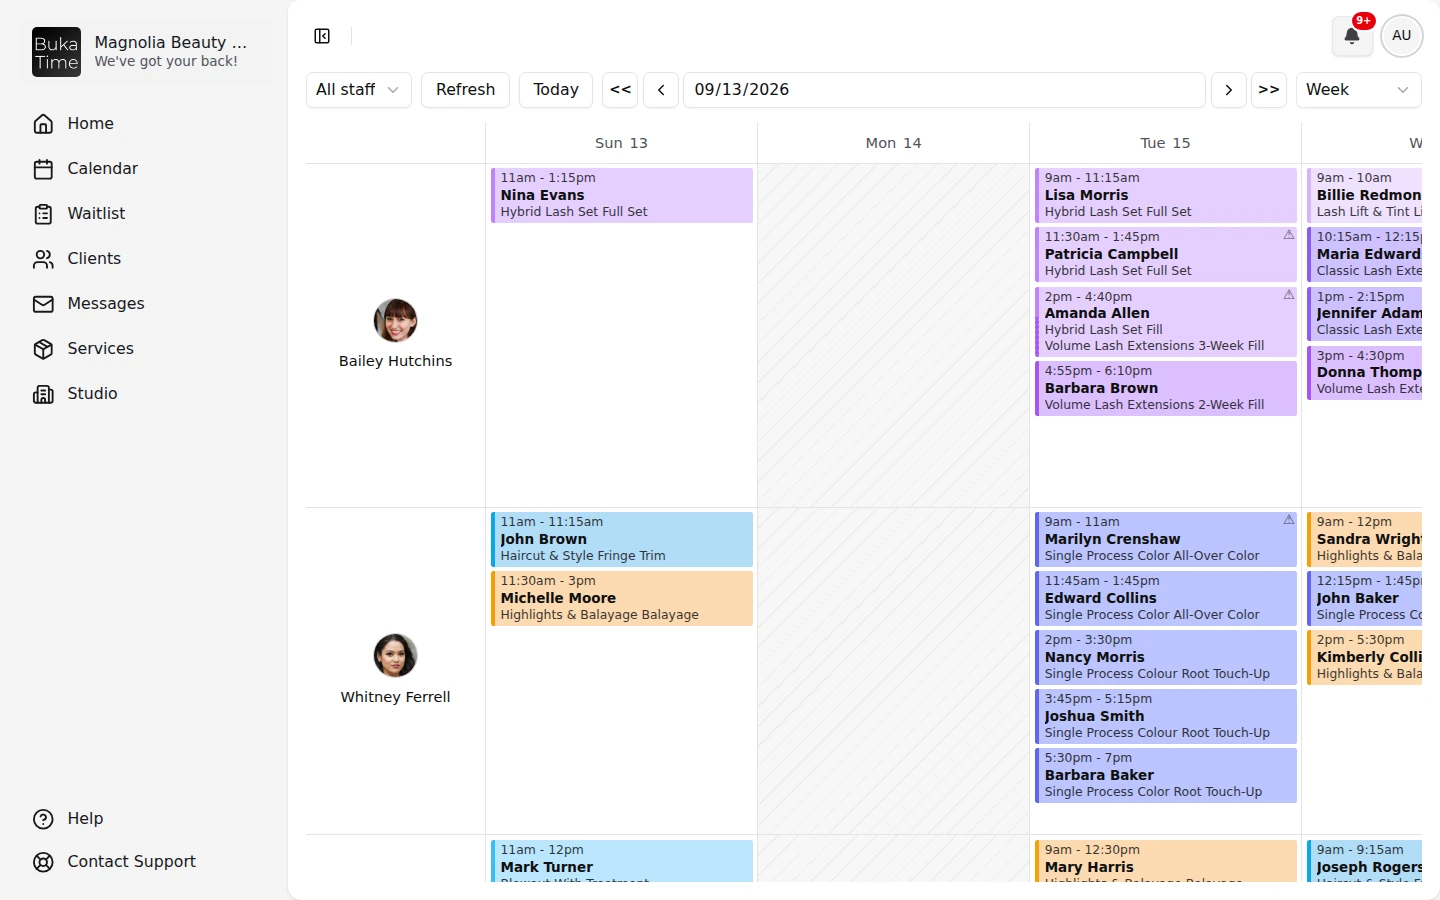Open Joshua Smith Root Touch-Up appointment

(x=1166, y=716)
